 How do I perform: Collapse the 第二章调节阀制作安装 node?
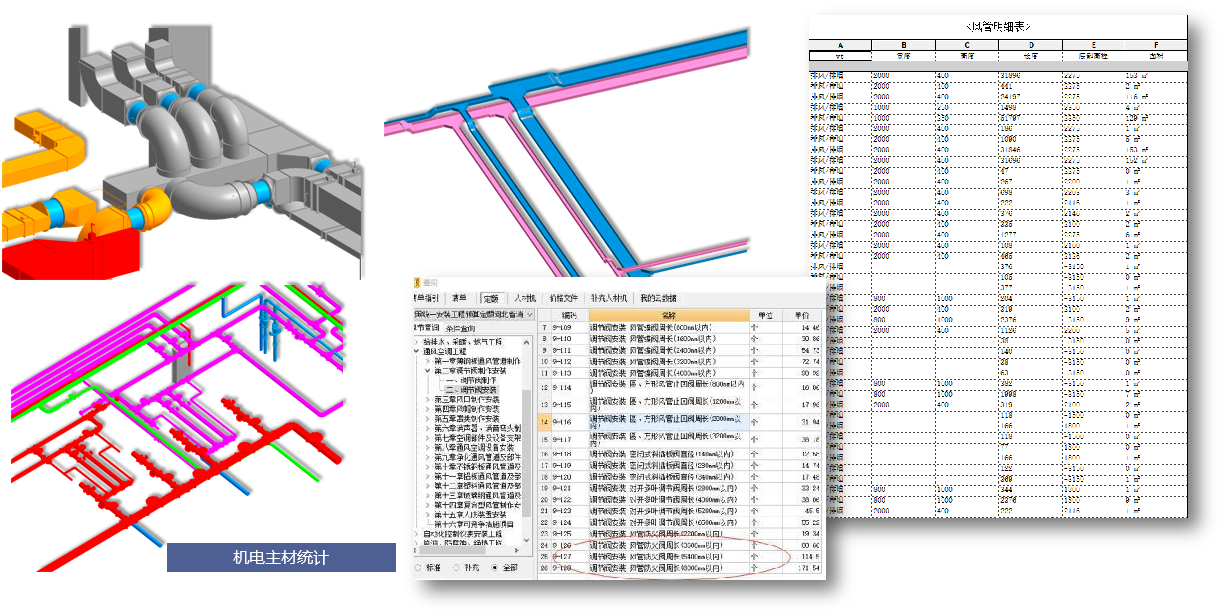click(428, 371)
